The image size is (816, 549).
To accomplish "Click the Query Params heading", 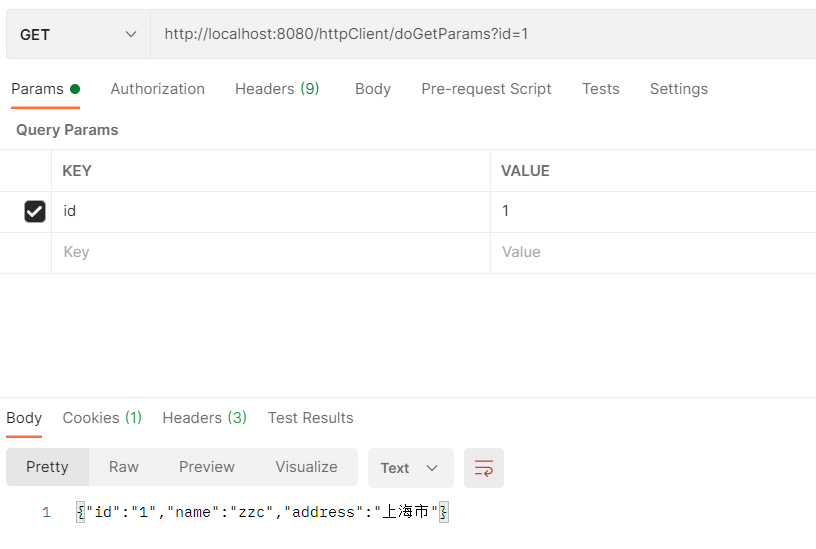I will pyautogui.click(x=67, y=130).
